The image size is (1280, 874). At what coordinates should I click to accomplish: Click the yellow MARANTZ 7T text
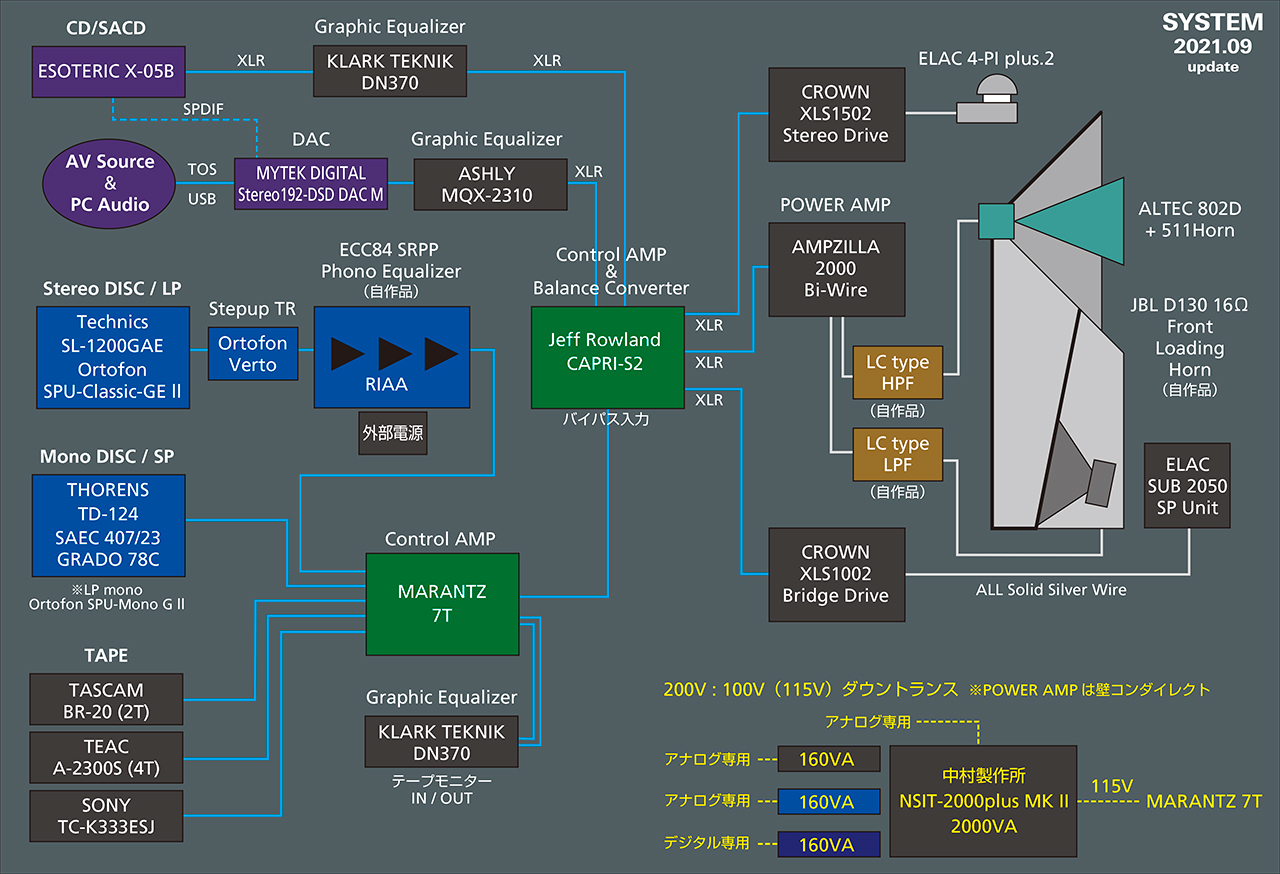click(x=1204, y=801)
